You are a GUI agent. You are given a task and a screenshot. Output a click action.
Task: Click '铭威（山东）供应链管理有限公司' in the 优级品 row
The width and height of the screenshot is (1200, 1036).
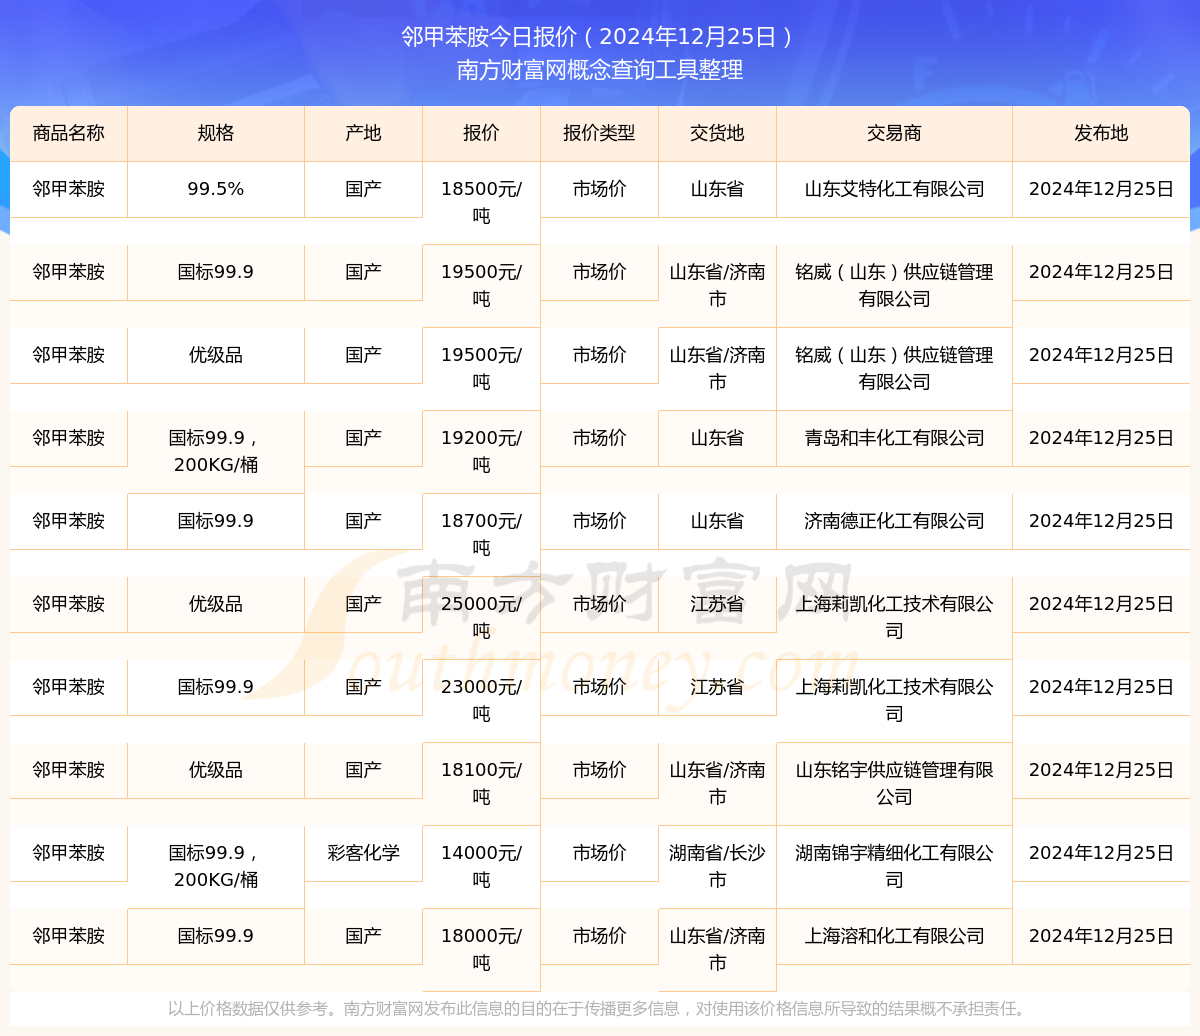pos(894,369)
